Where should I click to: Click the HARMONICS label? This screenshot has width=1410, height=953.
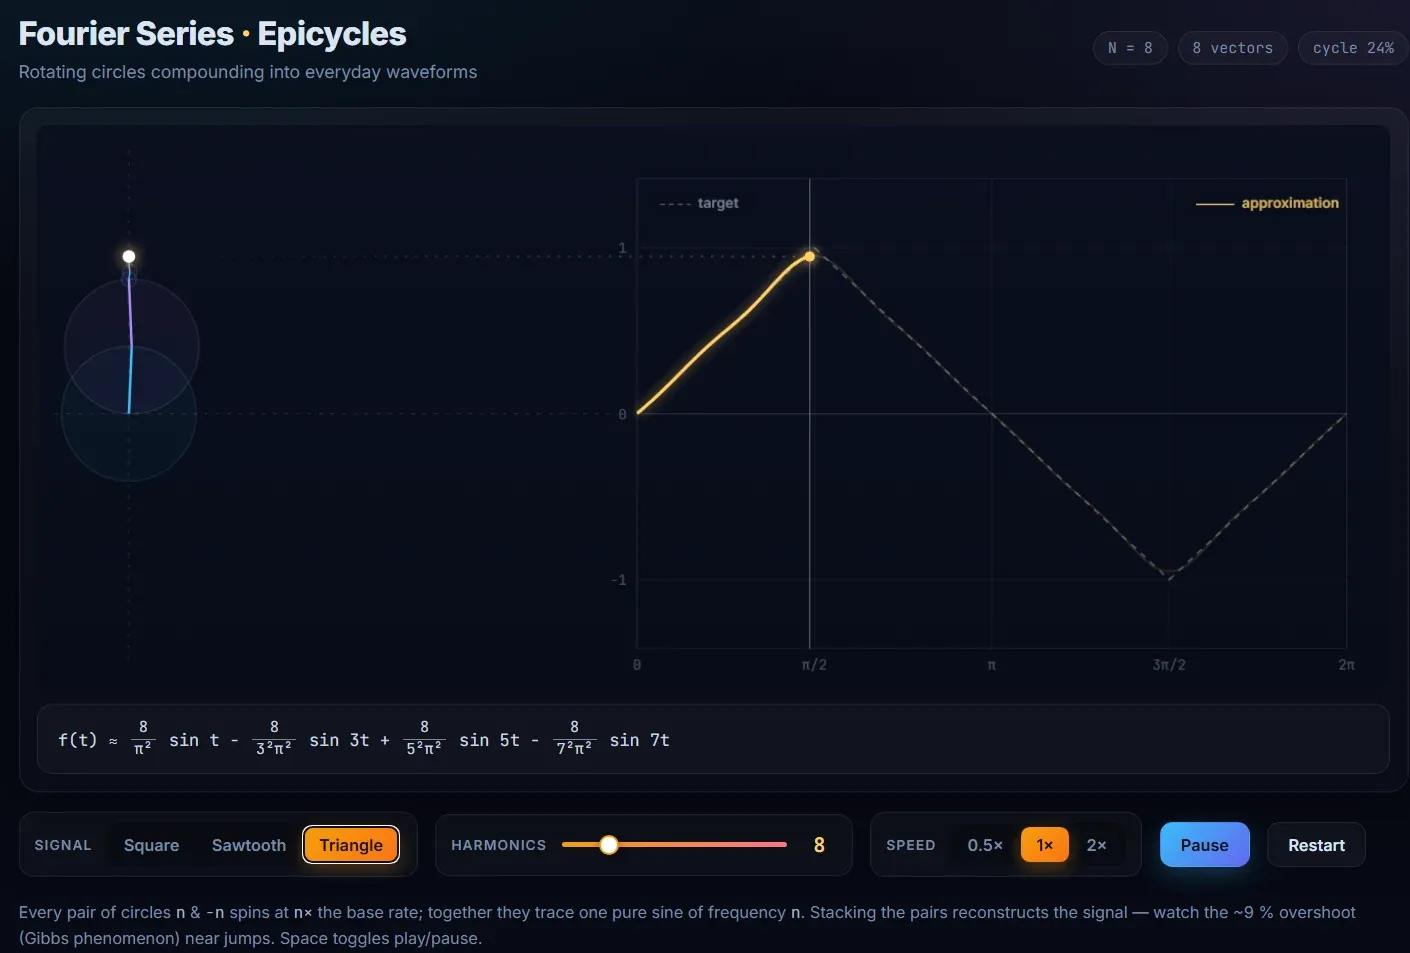click(x=499, y=845)
